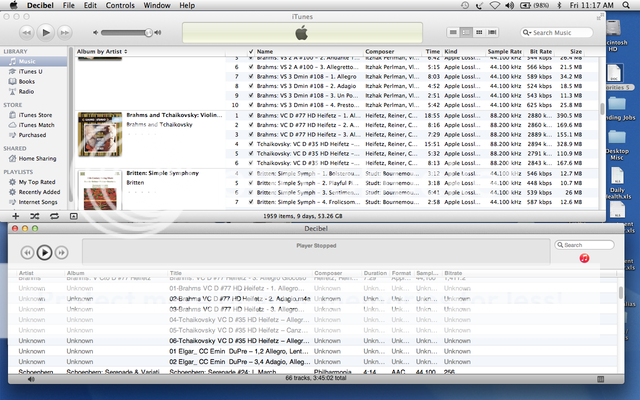The width and height of the screenshot is (640, 400).
Task: Focus the Search Music field in iTunes
Action: pyautogui.click(x=557, y=33)
